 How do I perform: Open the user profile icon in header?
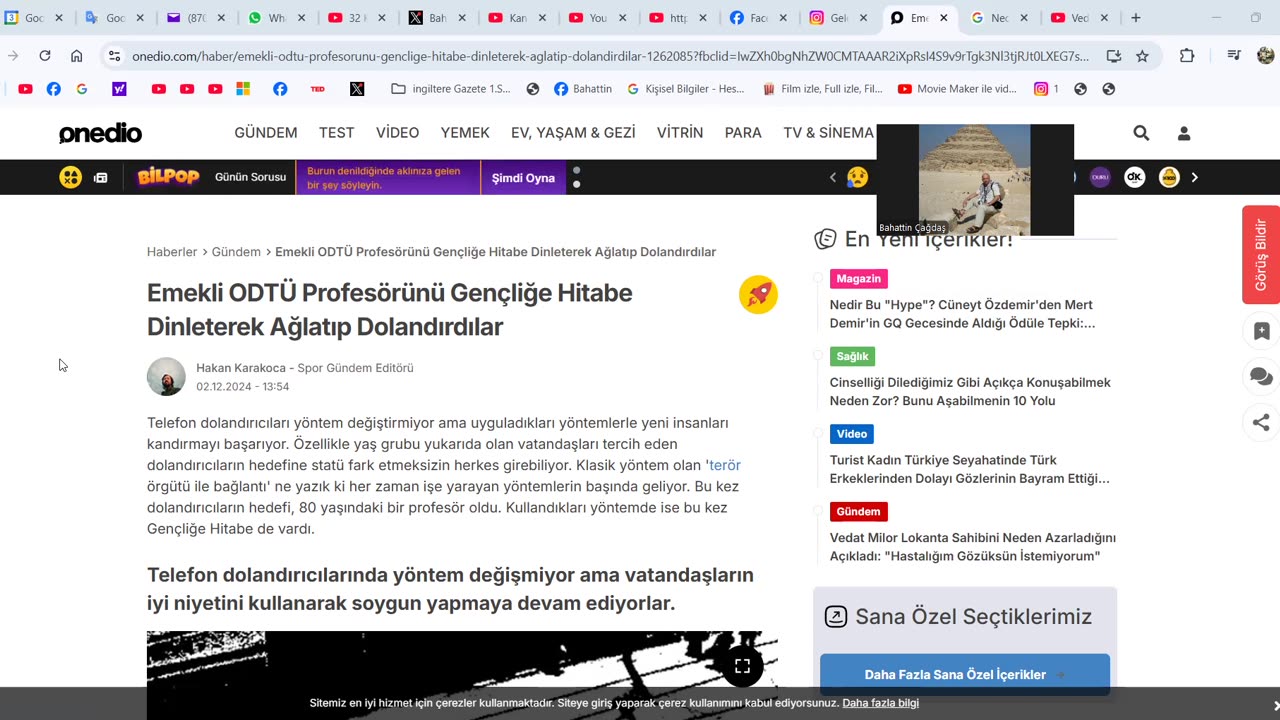(1184, 133)
